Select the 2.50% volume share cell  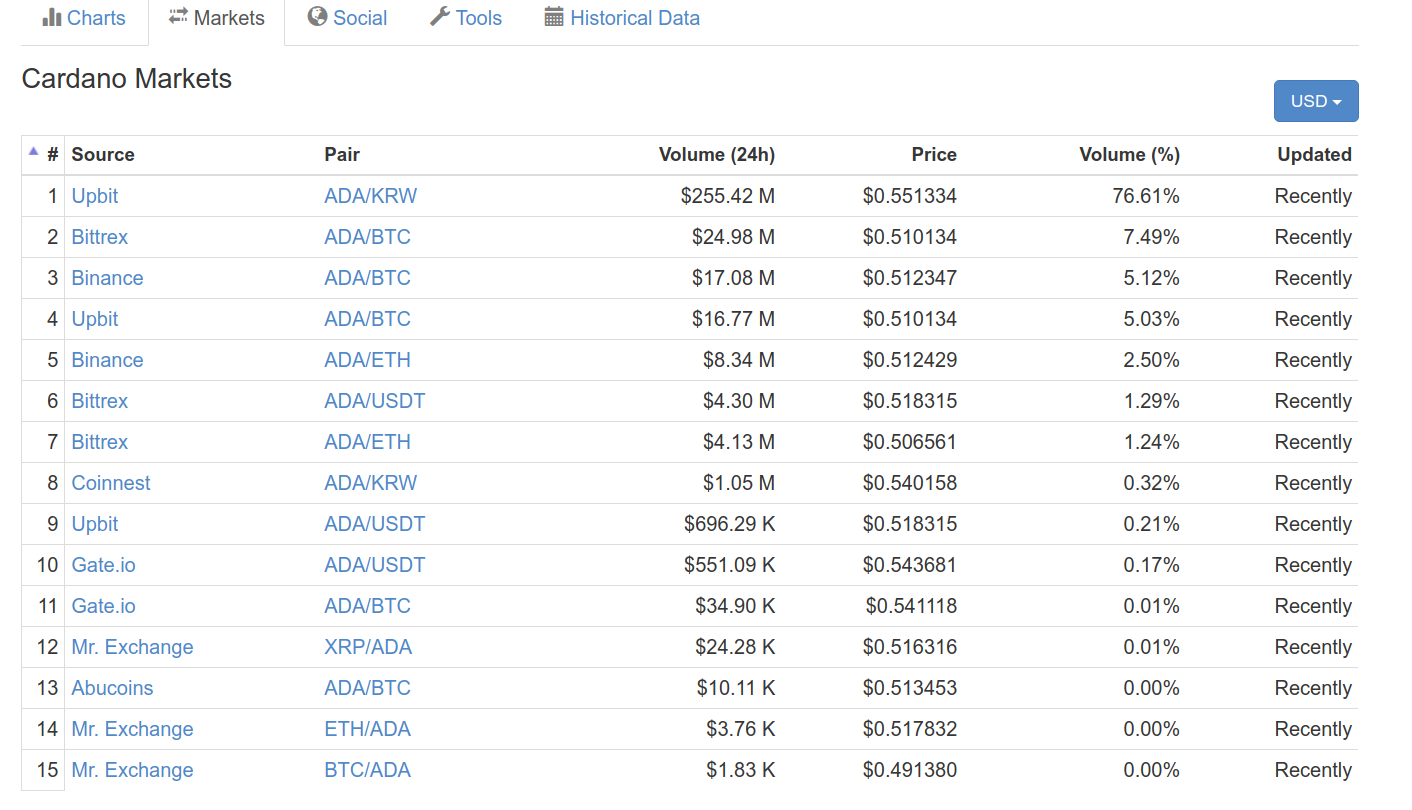(1151, 360)
